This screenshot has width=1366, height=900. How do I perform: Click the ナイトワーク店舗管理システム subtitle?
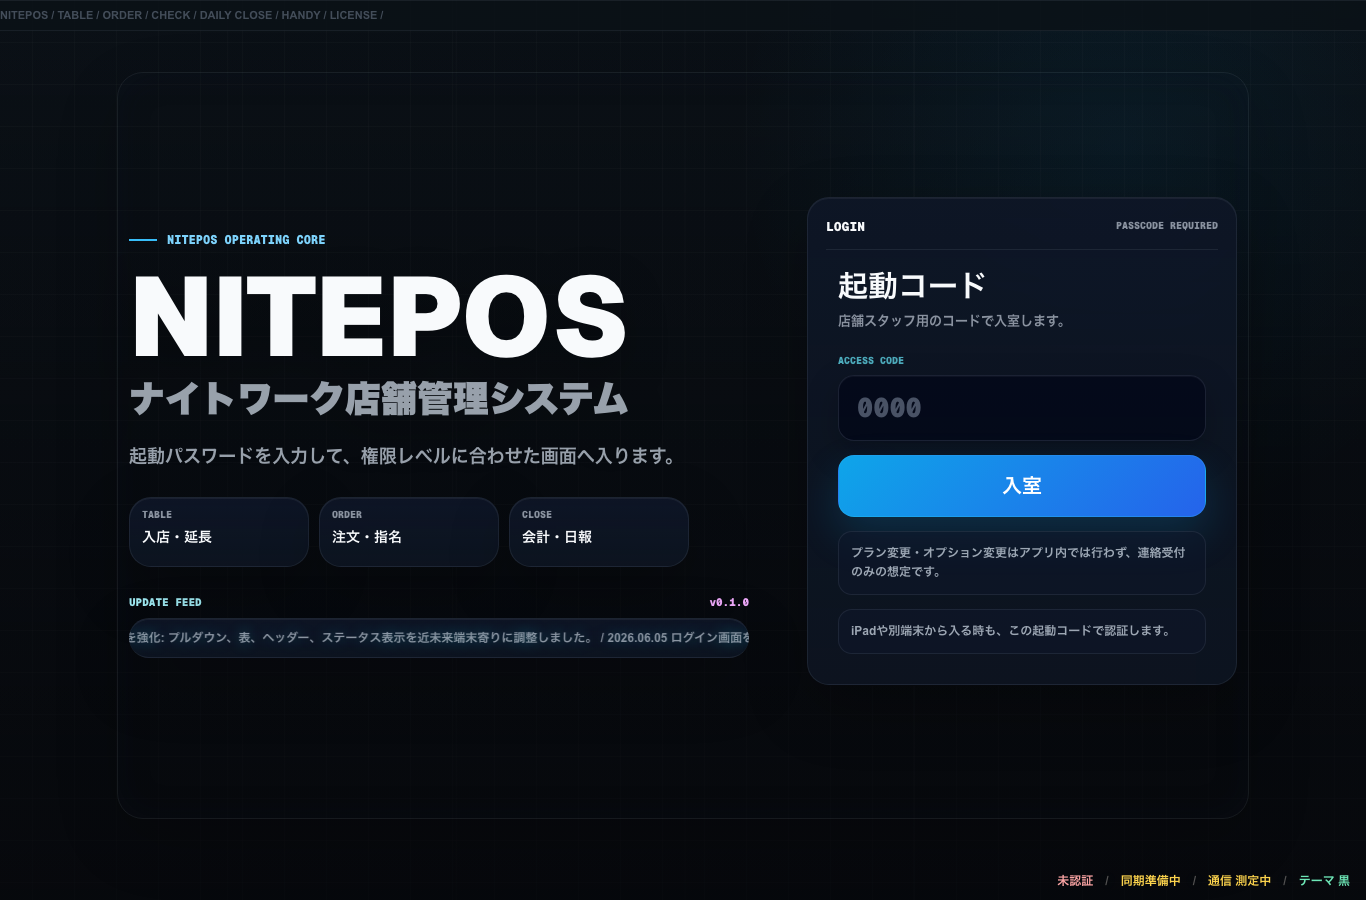coord(379,399)
